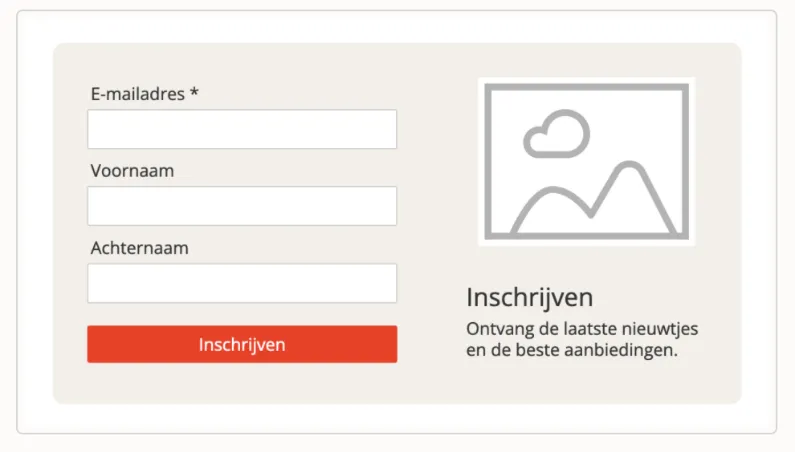Click the Voornaam label text
Screen dimensions: 795x452
(x=132, y=171)
